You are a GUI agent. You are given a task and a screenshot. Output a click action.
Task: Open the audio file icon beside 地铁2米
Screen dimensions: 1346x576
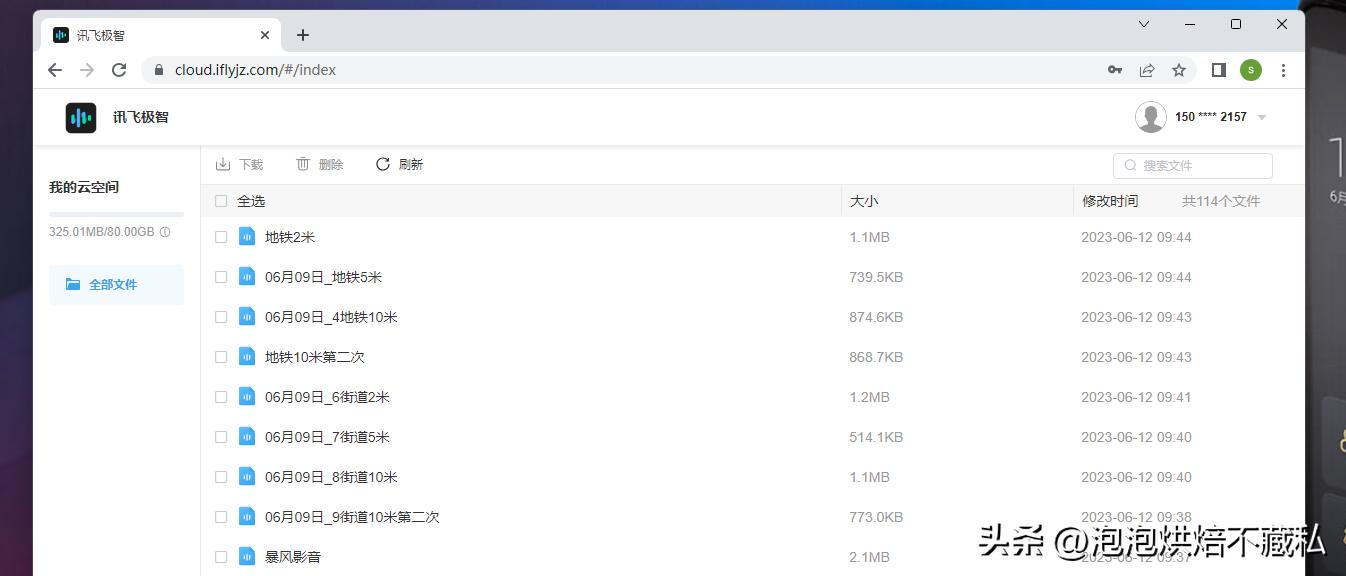[247, 237]
